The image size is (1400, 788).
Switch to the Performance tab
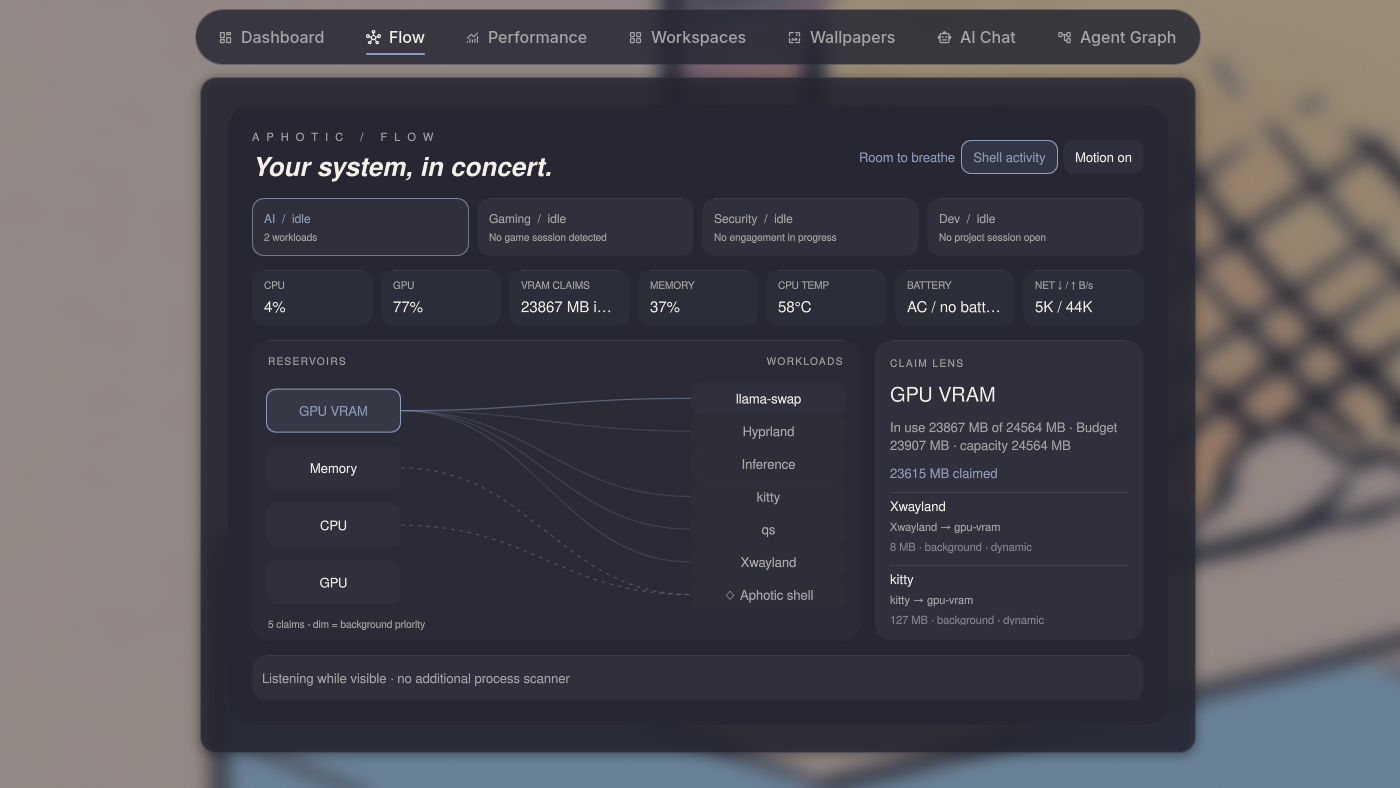527,38
